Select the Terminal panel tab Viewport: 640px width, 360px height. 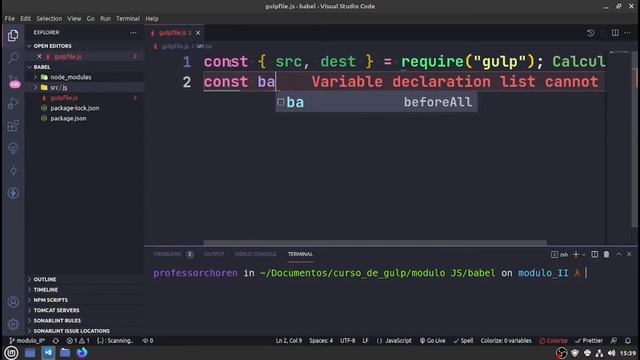[x=300, y=254]
